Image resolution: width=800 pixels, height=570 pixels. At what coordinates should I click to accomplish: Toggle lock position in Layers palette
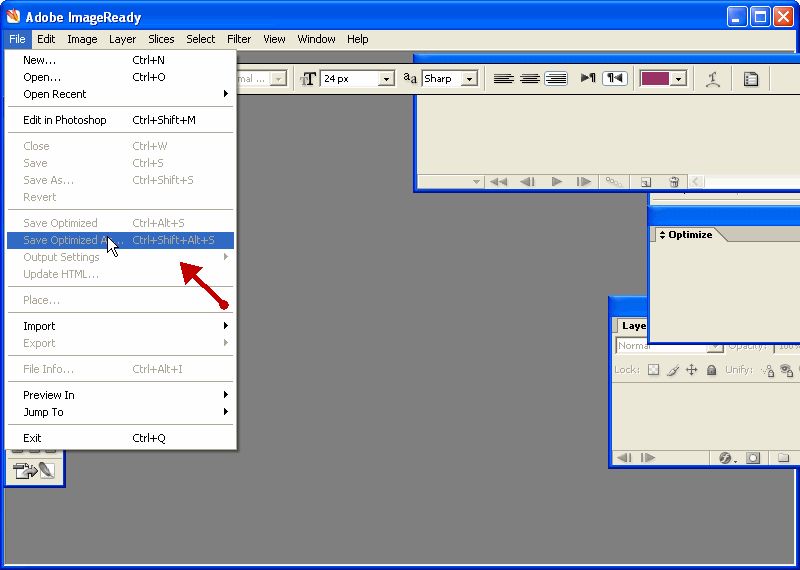click(691, 370)
